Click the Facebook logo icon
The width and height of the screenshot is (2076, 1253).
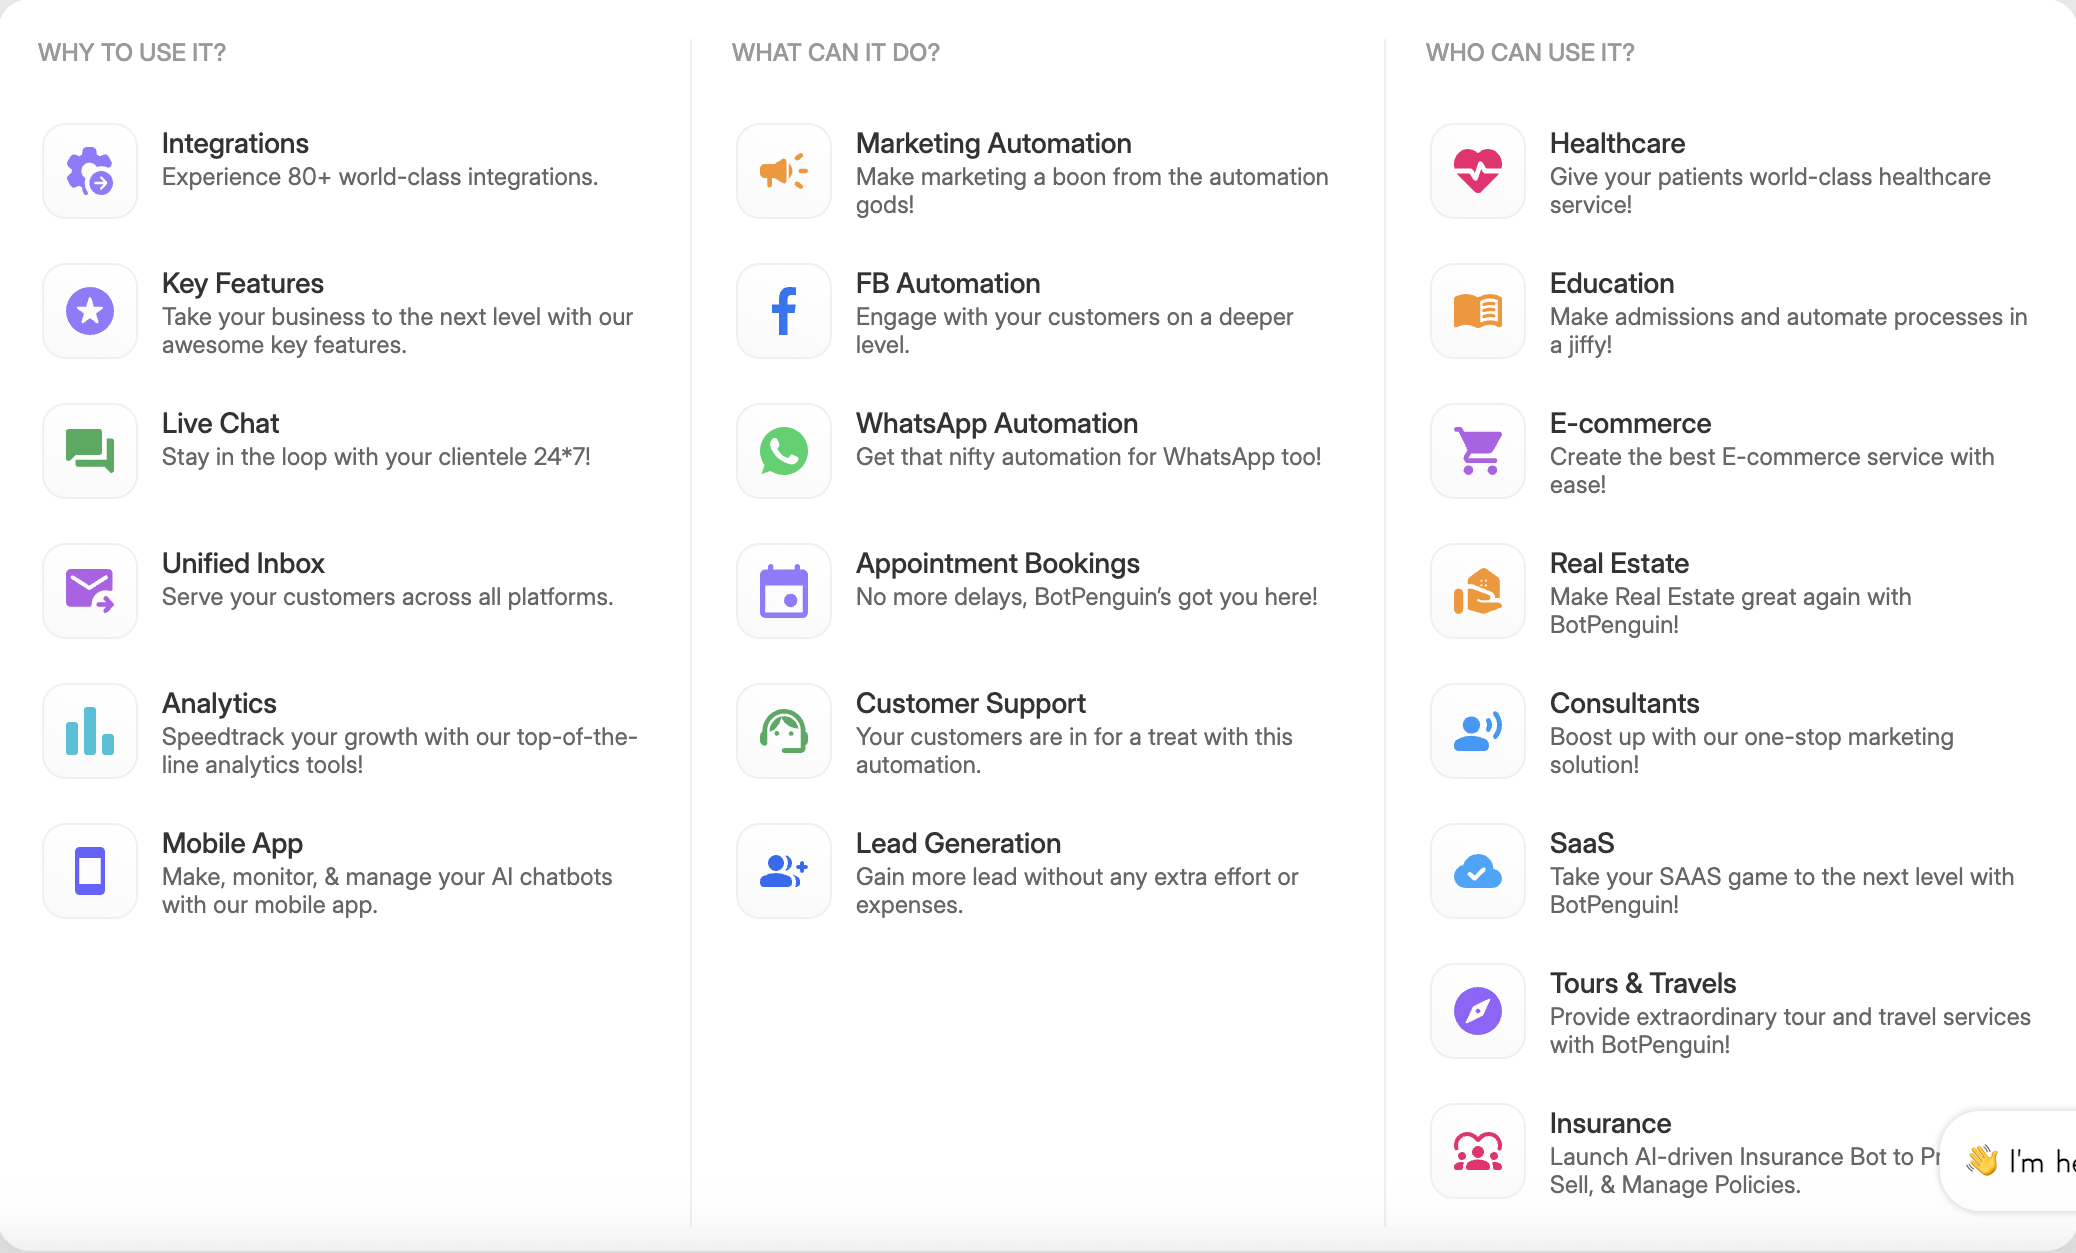tap(784, 311)
